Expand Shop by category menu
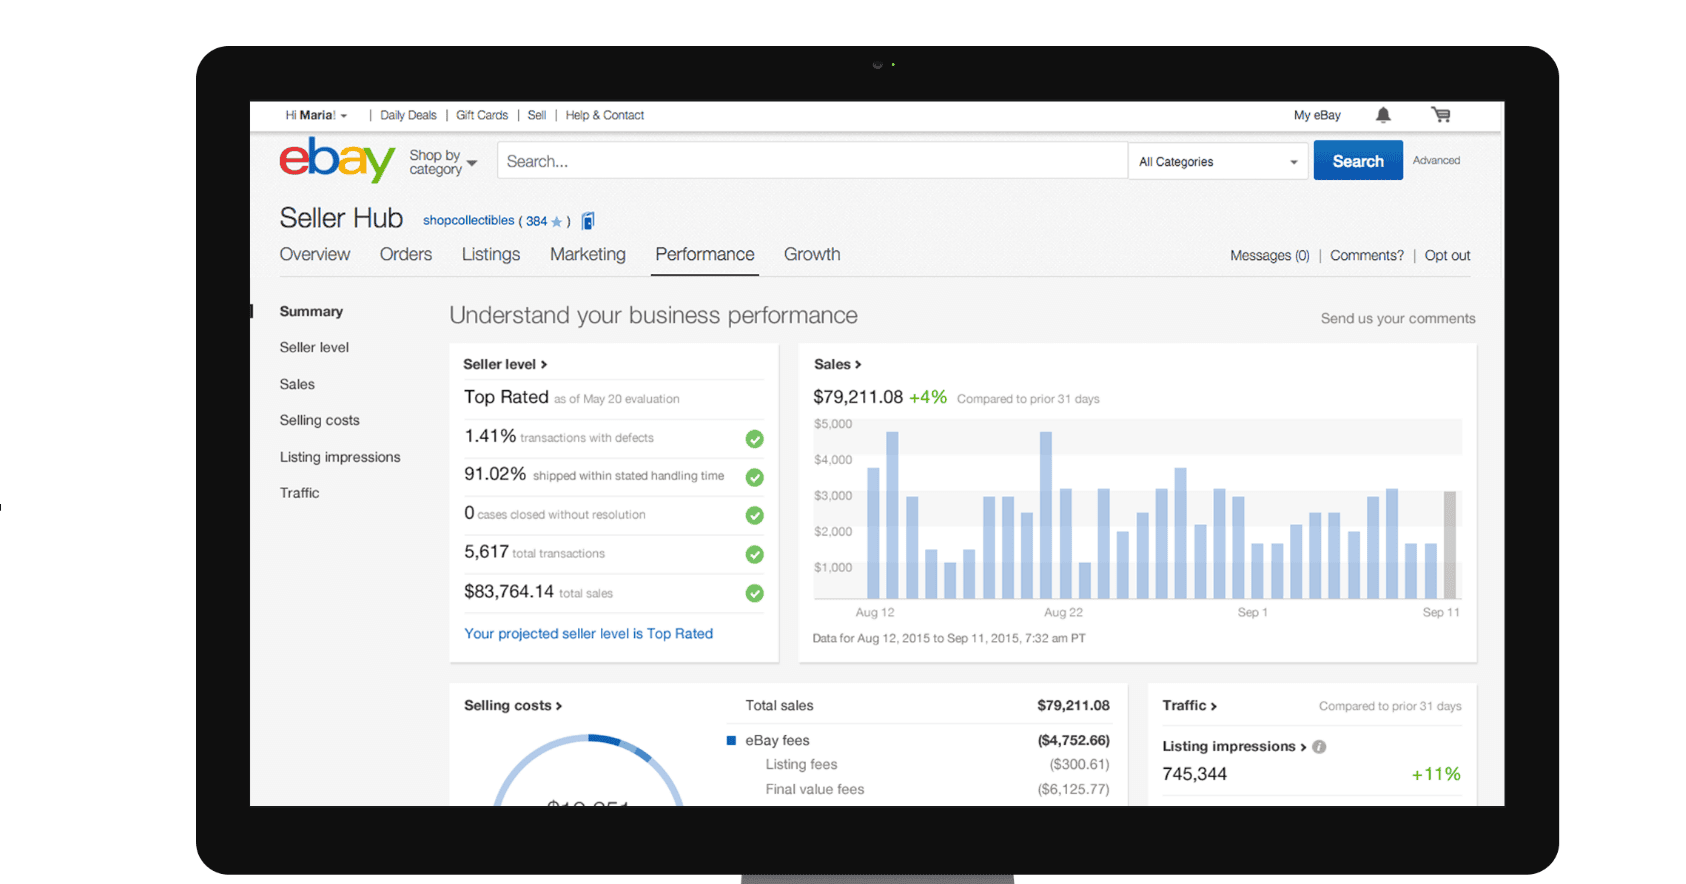The height and width of the screenshot is (884, 1686). pyautogui.click(x=443, y=162)
